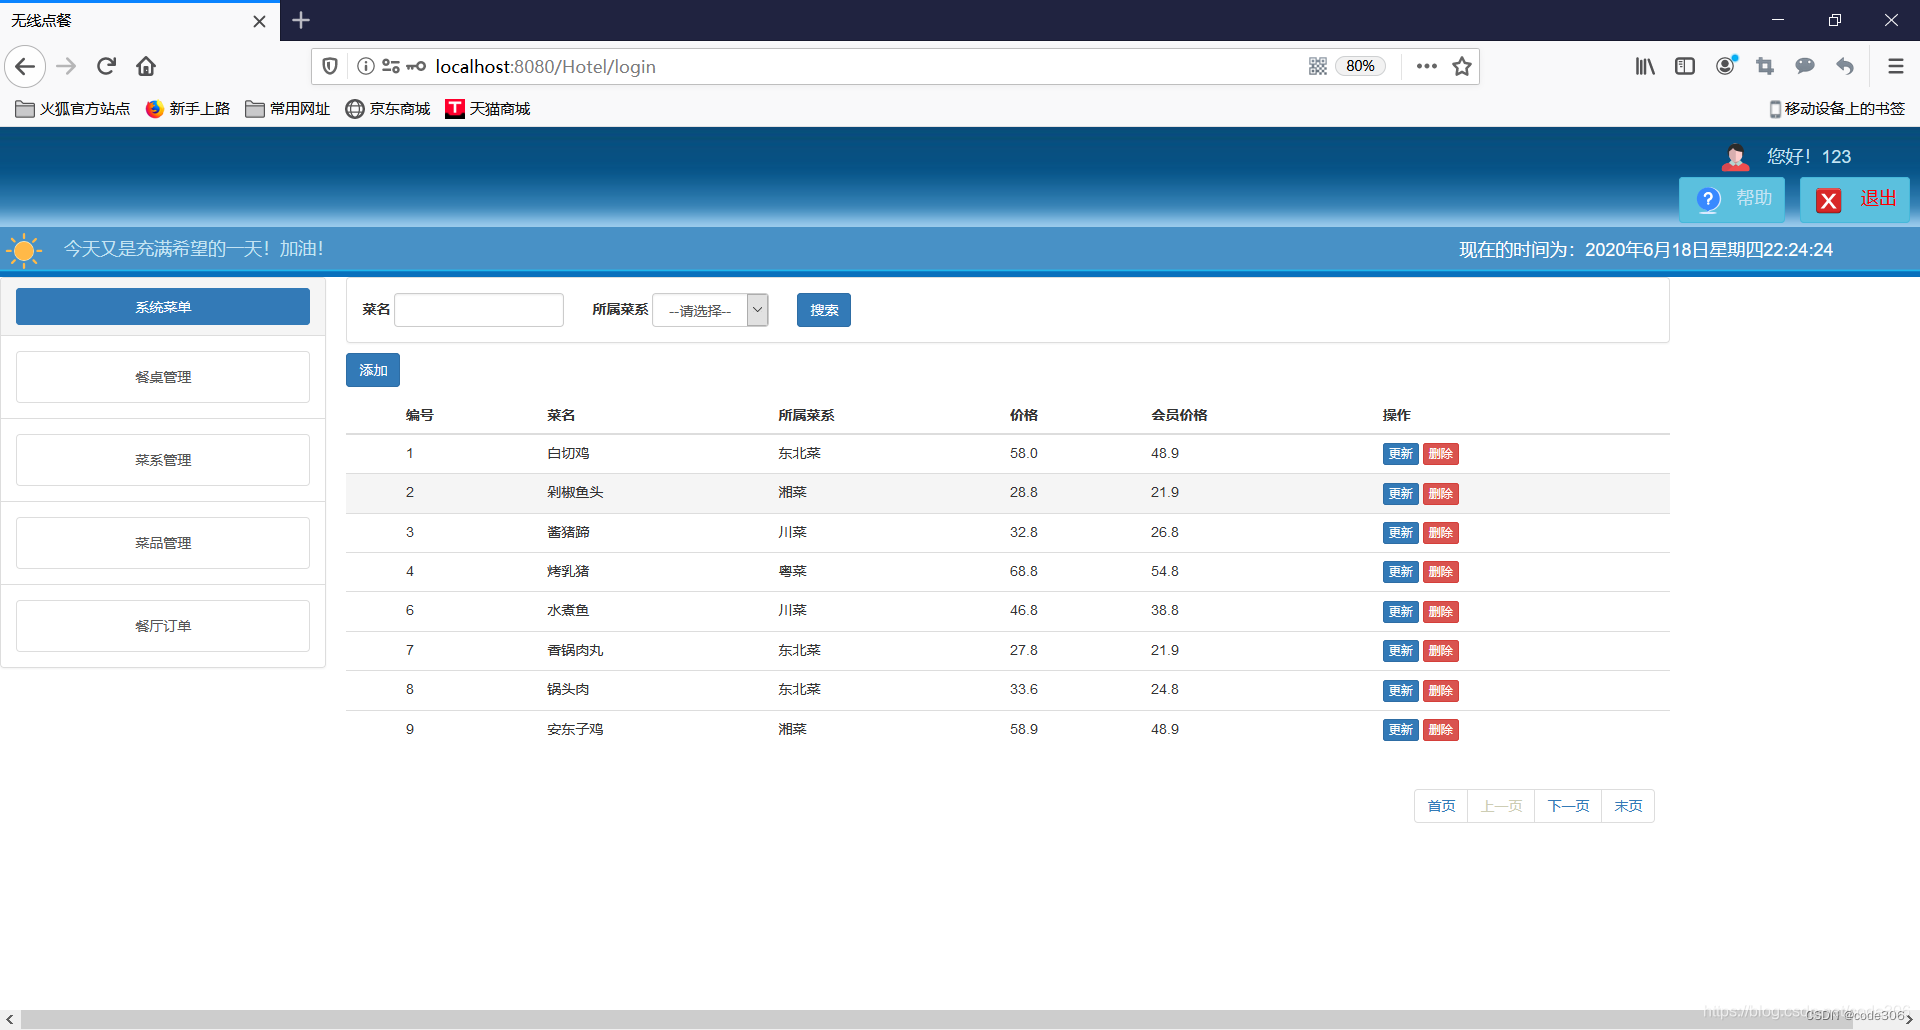Click the scrollbar right arrow

(x=1909, y=1019)
